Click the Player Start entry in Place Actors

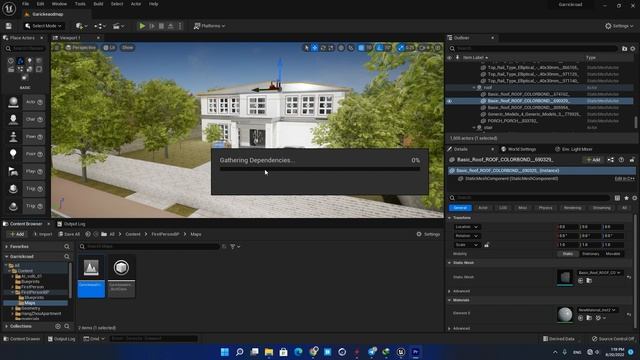click(26, 171)
